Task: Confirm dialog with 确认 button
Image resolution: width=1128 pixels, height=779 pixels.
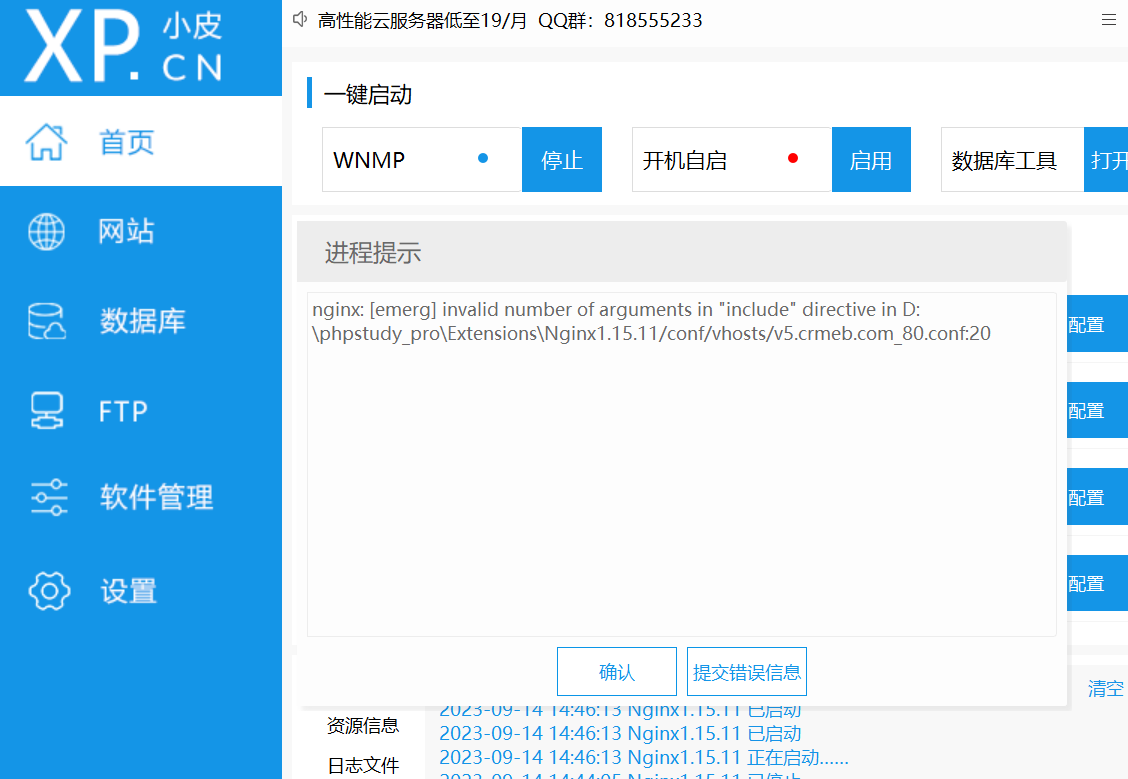Action: point(617,672)
